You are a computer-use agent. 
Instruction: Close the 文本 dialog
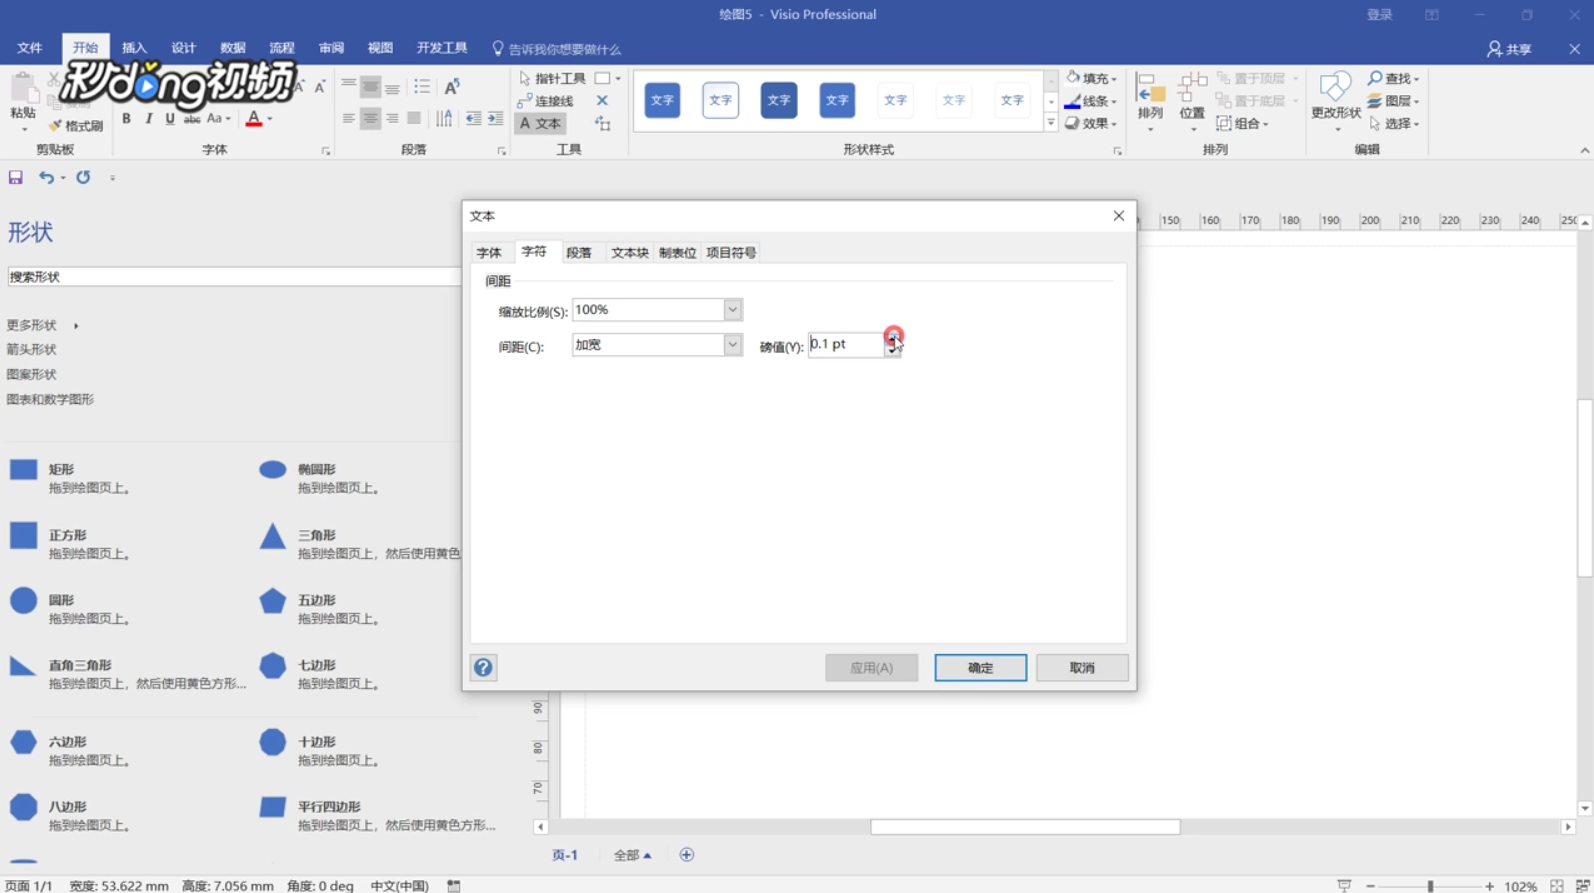[x=1119, y=216]
